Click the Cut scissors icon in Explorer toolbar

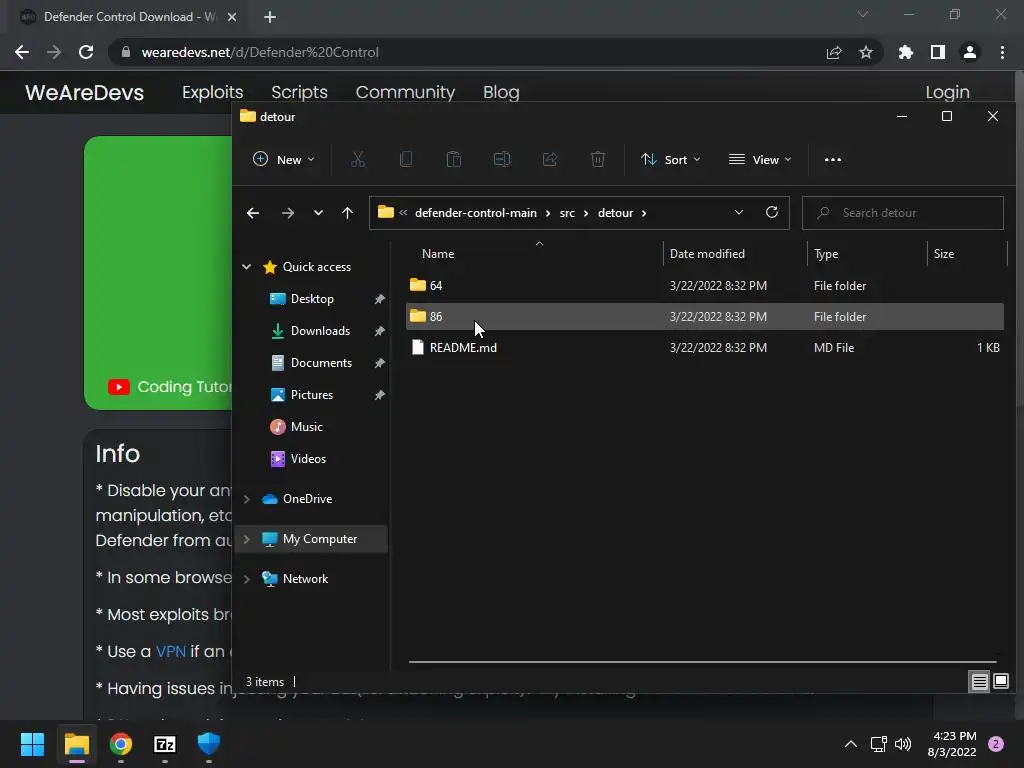click(358, 159)
